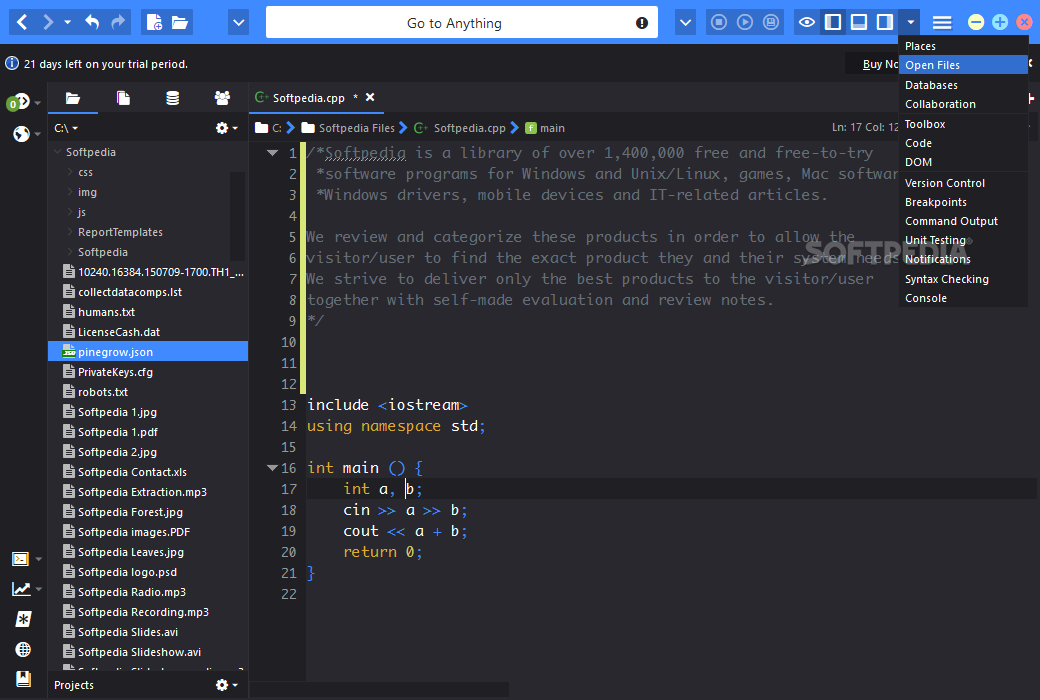Select robots.txt in file tree
Viewport: 1040px width, 700px height.
[149, 392]
